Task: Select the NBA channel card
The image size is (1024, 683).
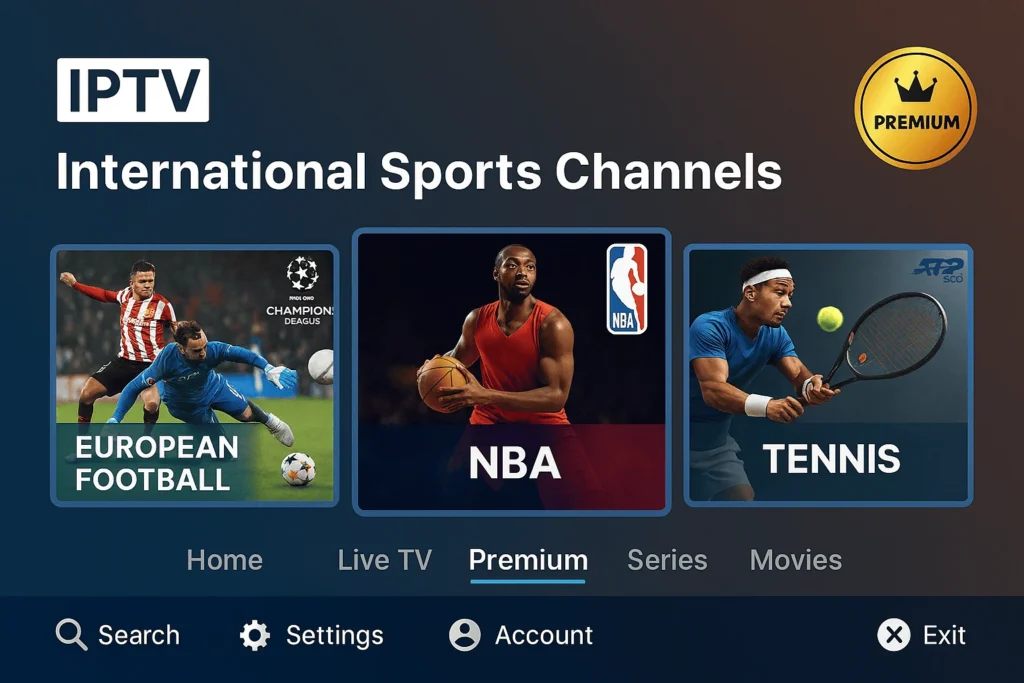Action: pos(512,372)
